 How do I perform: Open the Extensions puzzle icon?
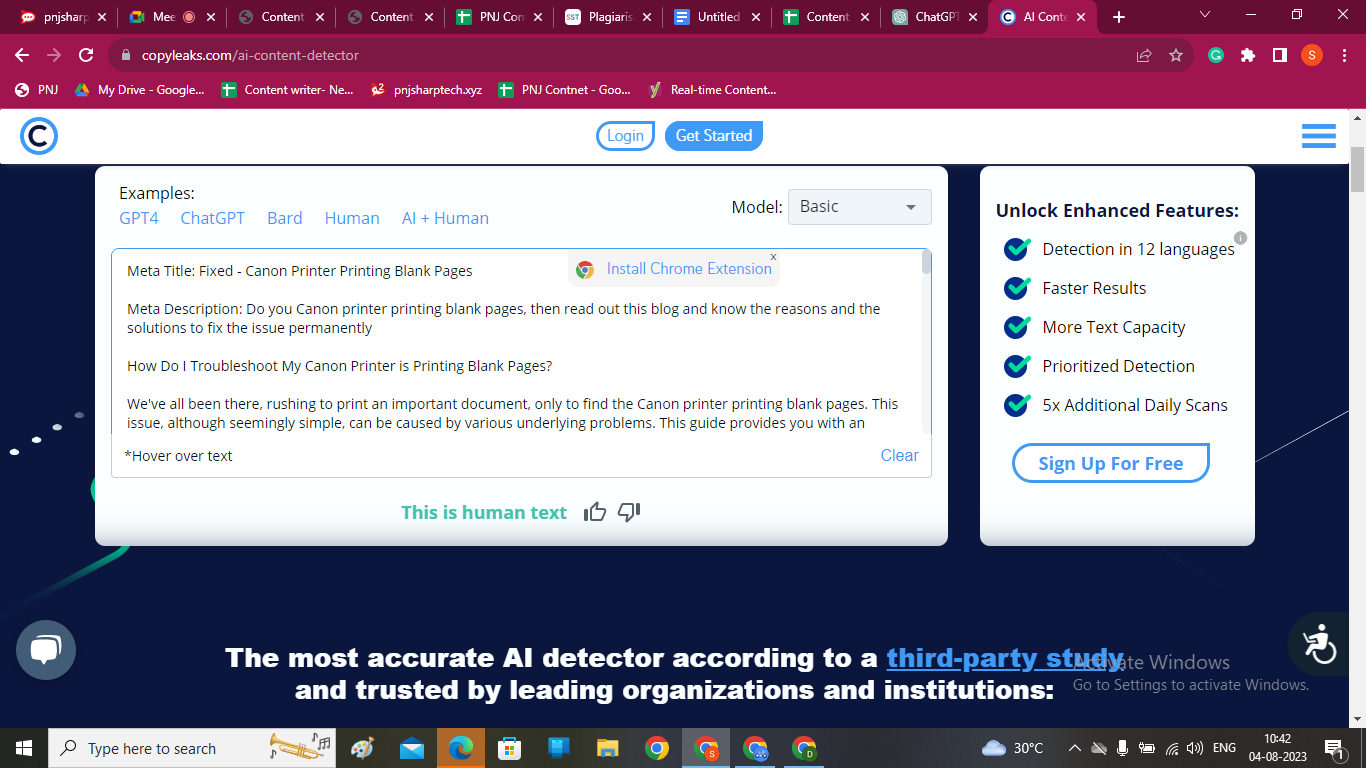pos(1248,55)
